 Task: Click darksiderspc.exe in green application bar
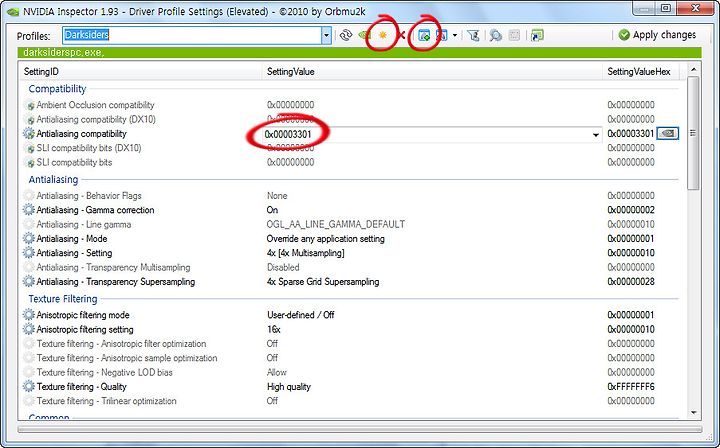(x=63, y=52)
